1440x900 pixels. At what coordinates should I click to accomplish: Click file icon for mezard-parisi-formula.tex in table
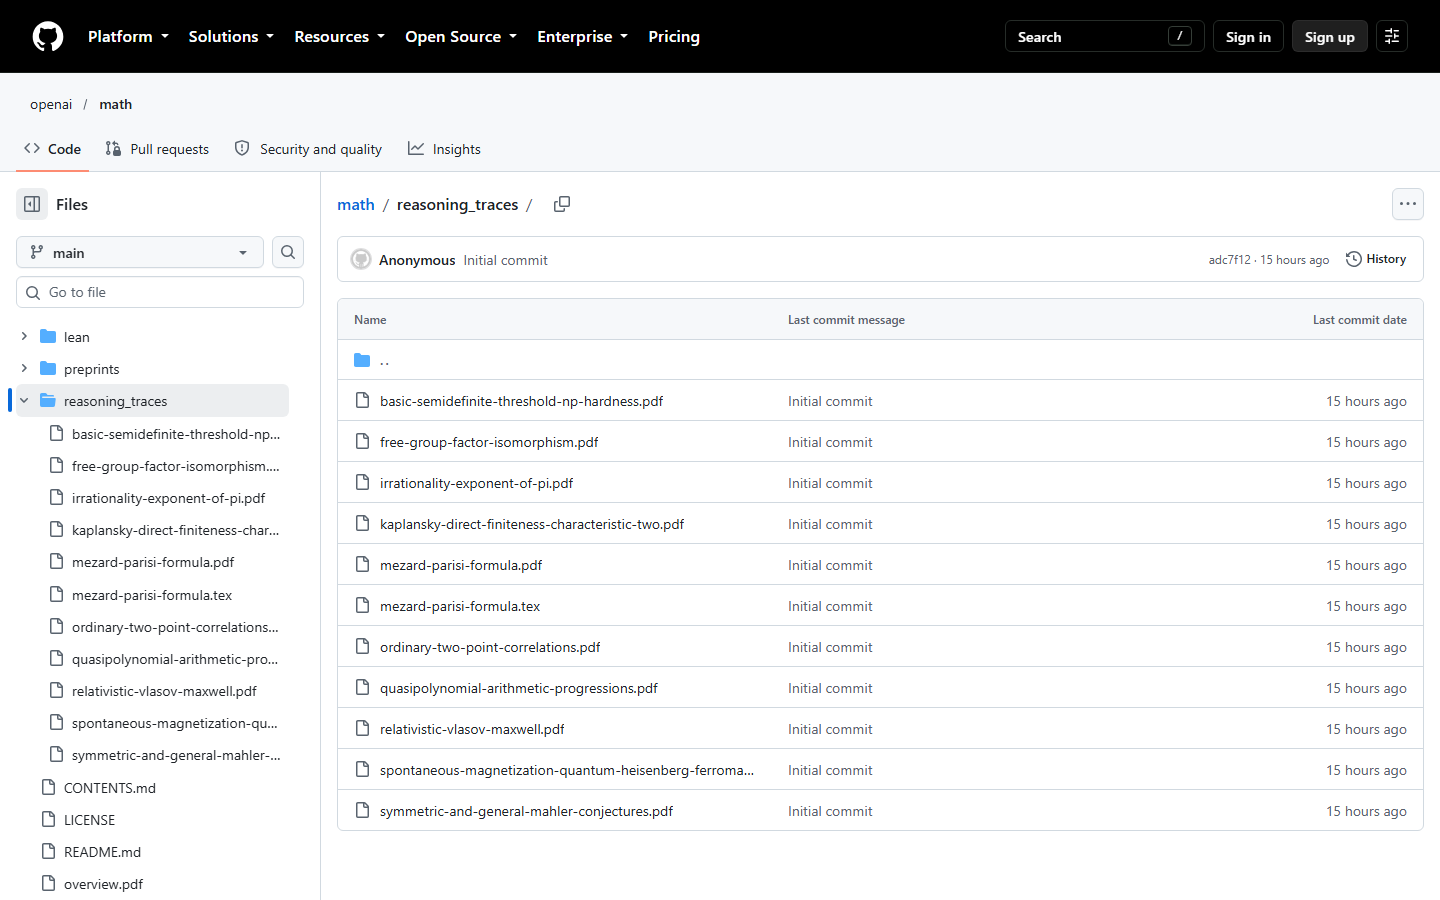coord(362,606)
